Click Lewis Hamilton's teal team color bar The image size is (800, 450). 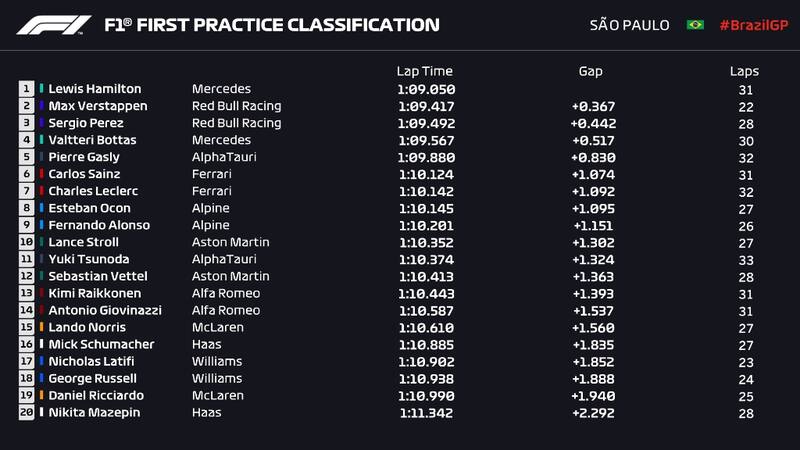pos(42,89)
